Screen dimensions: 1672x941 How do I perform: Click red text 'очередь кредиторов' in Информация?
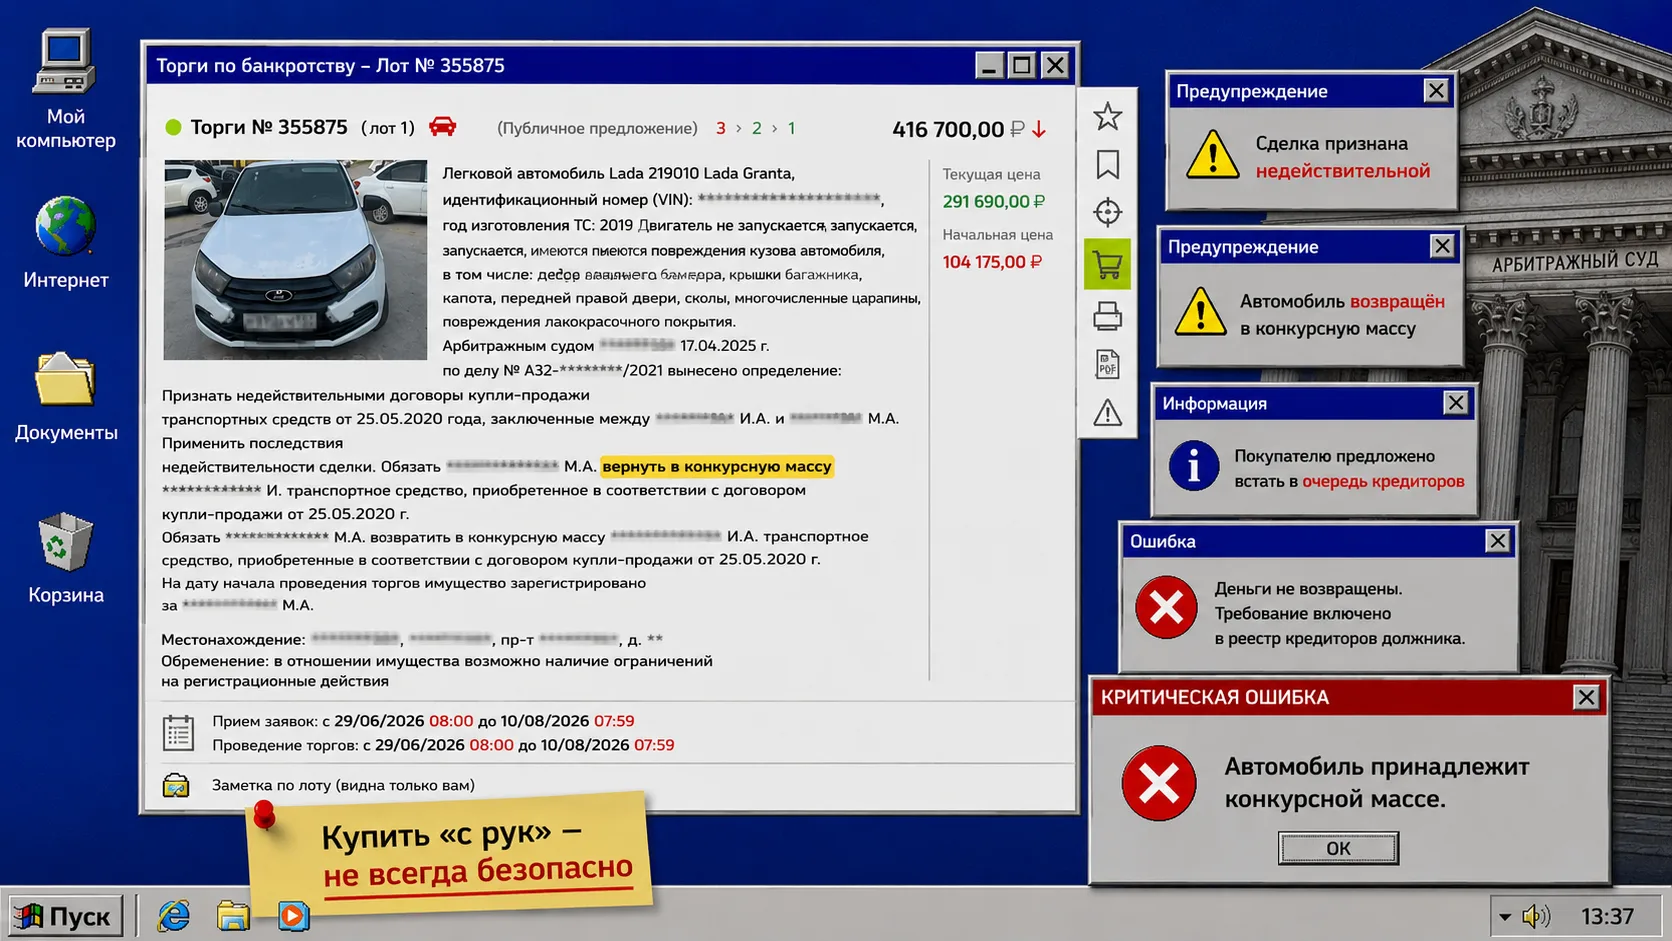[1383, 481]
